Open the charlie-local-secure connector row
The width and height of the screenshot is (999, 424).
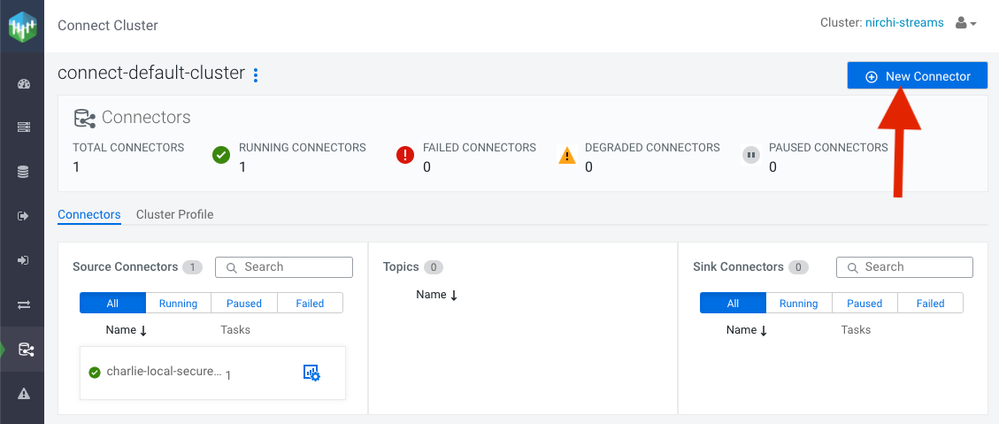click(213, 373)
